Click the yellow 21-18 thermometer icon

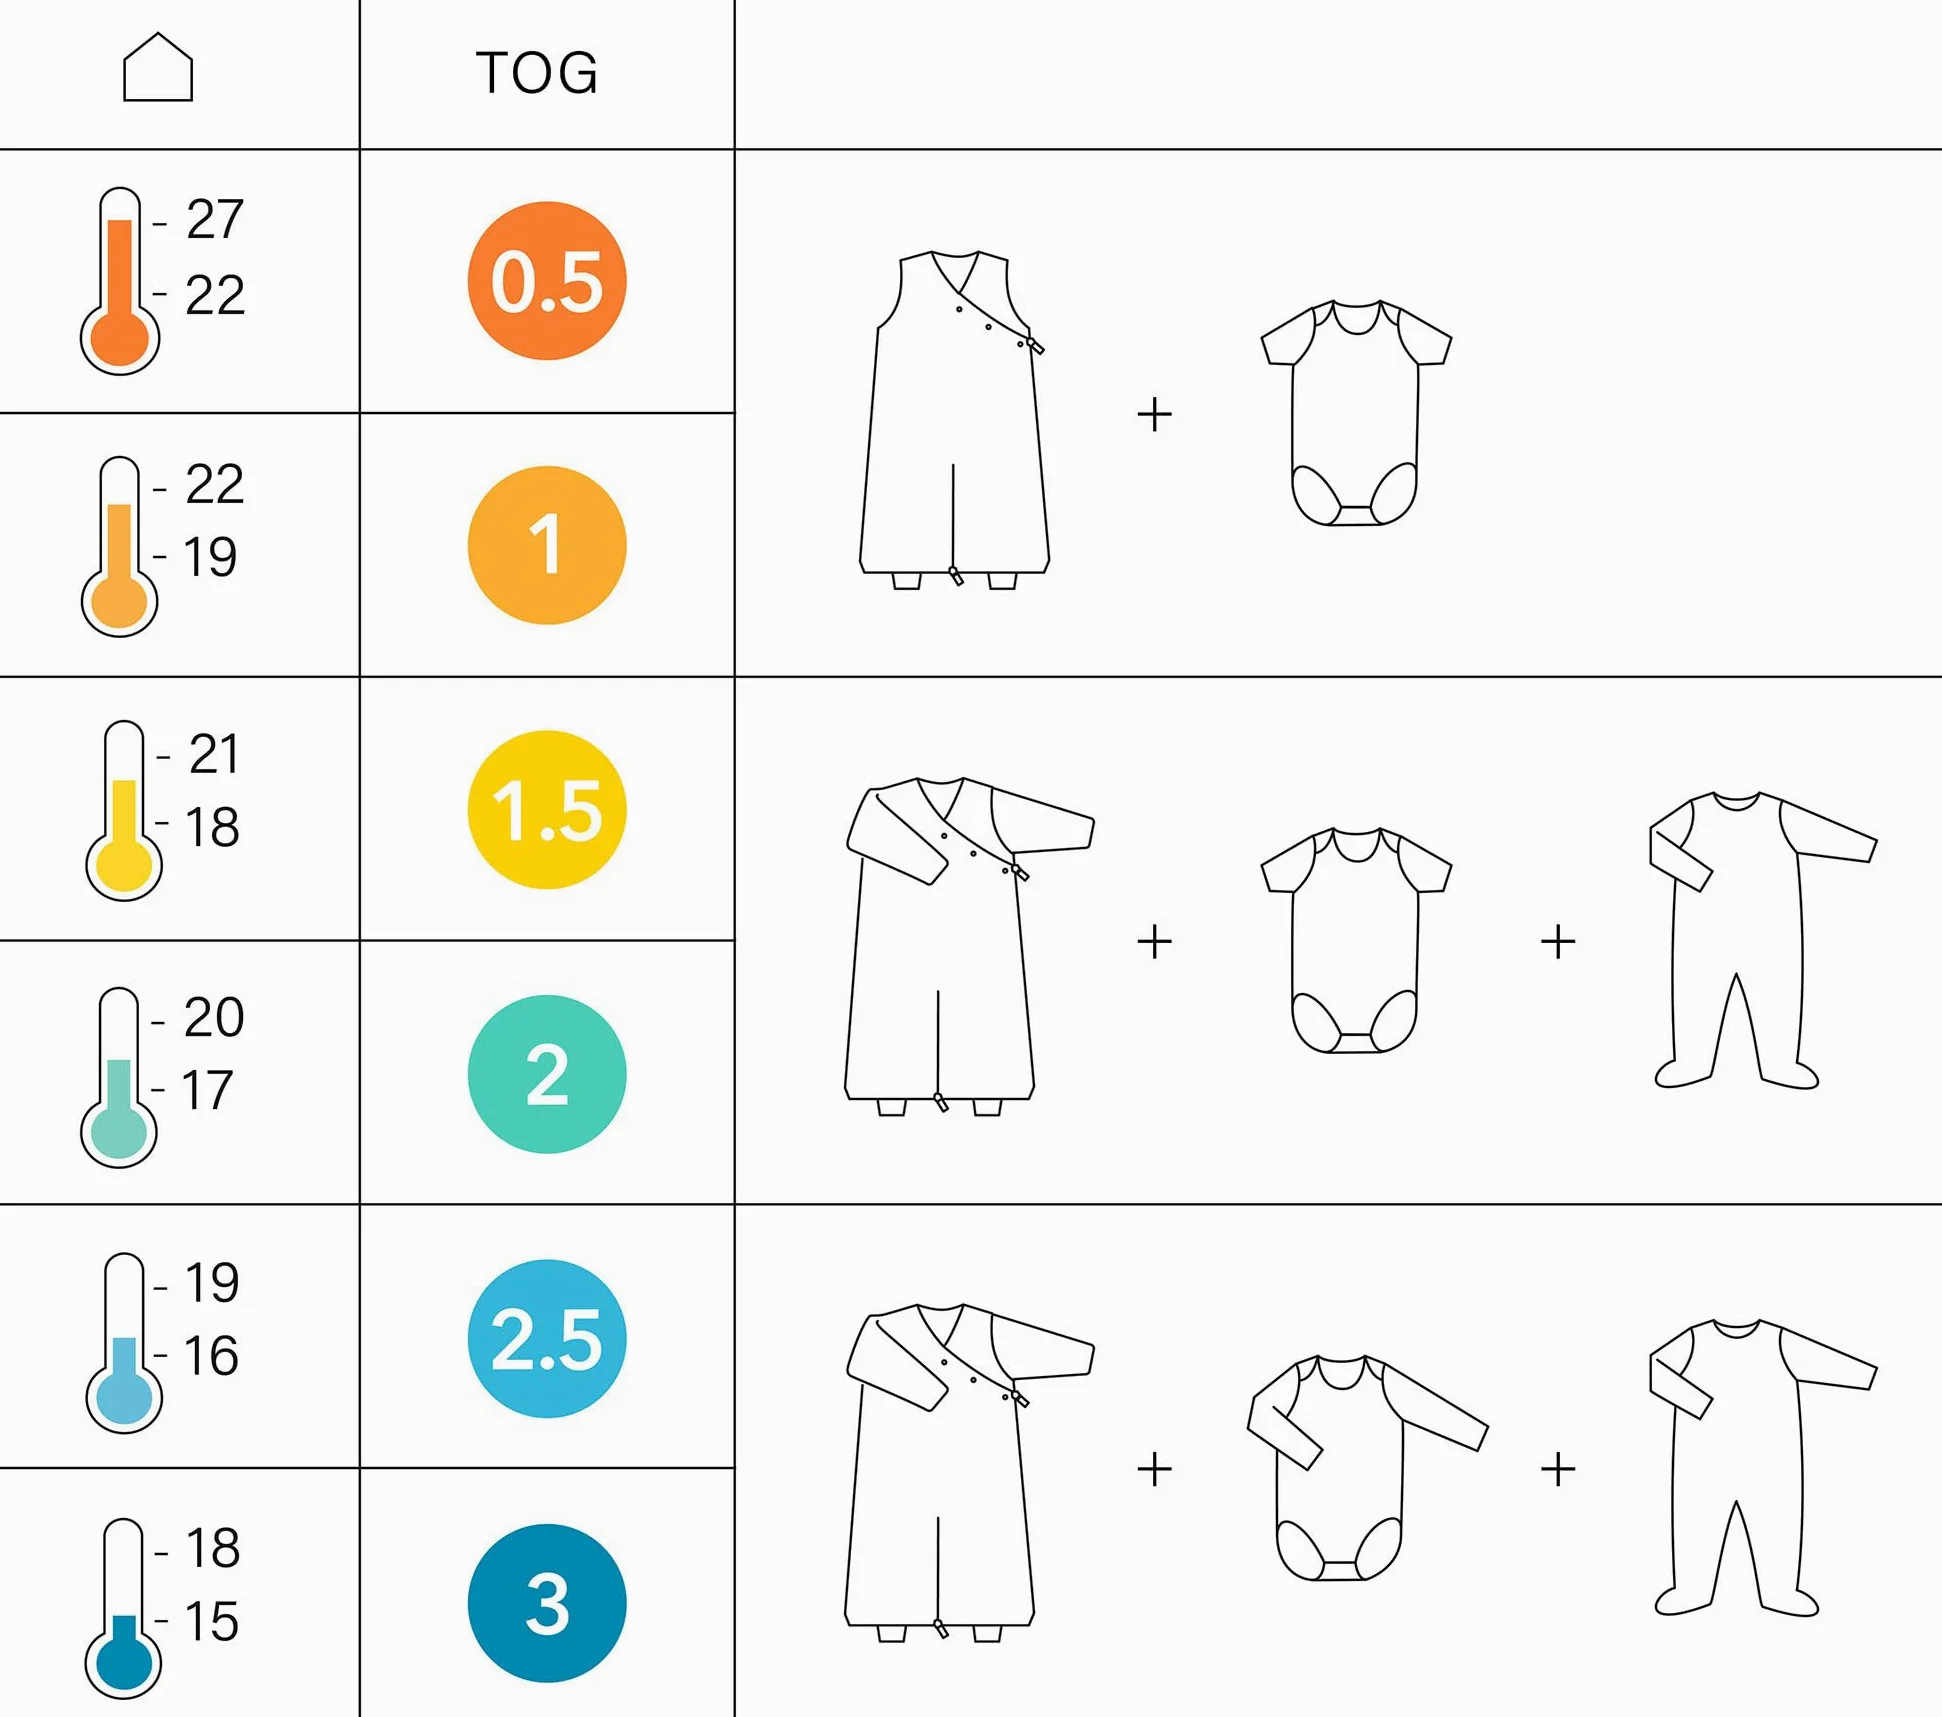(x=124, y=810)
